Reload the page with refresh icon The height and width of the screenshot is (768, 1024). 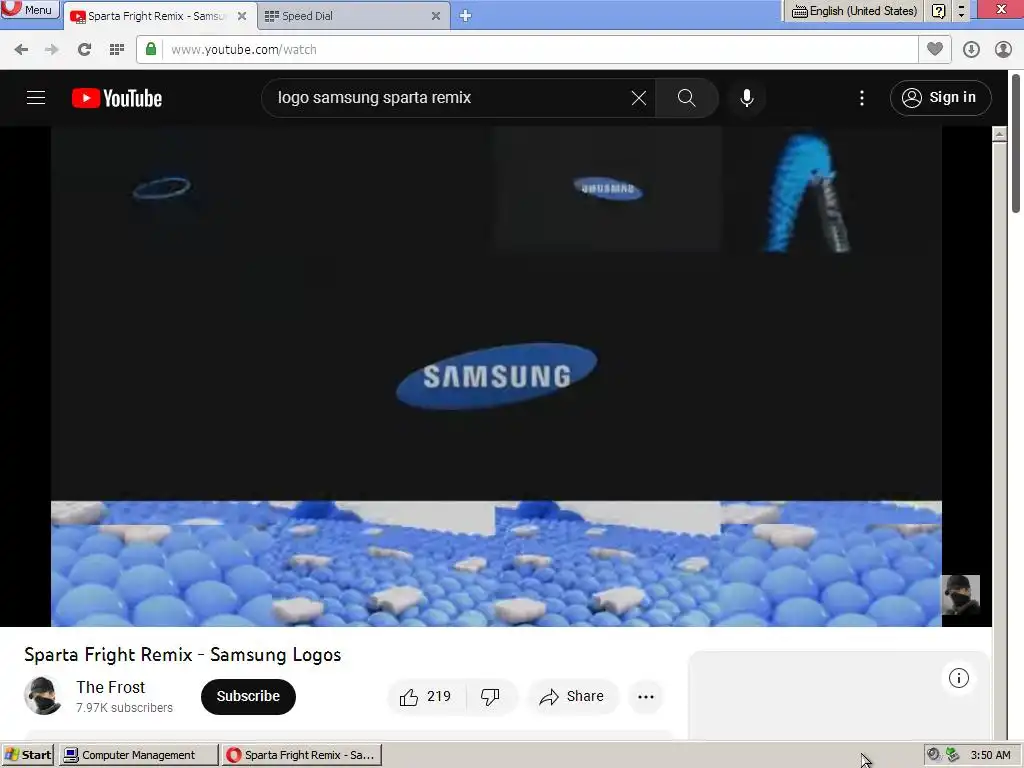pos(84,50)
